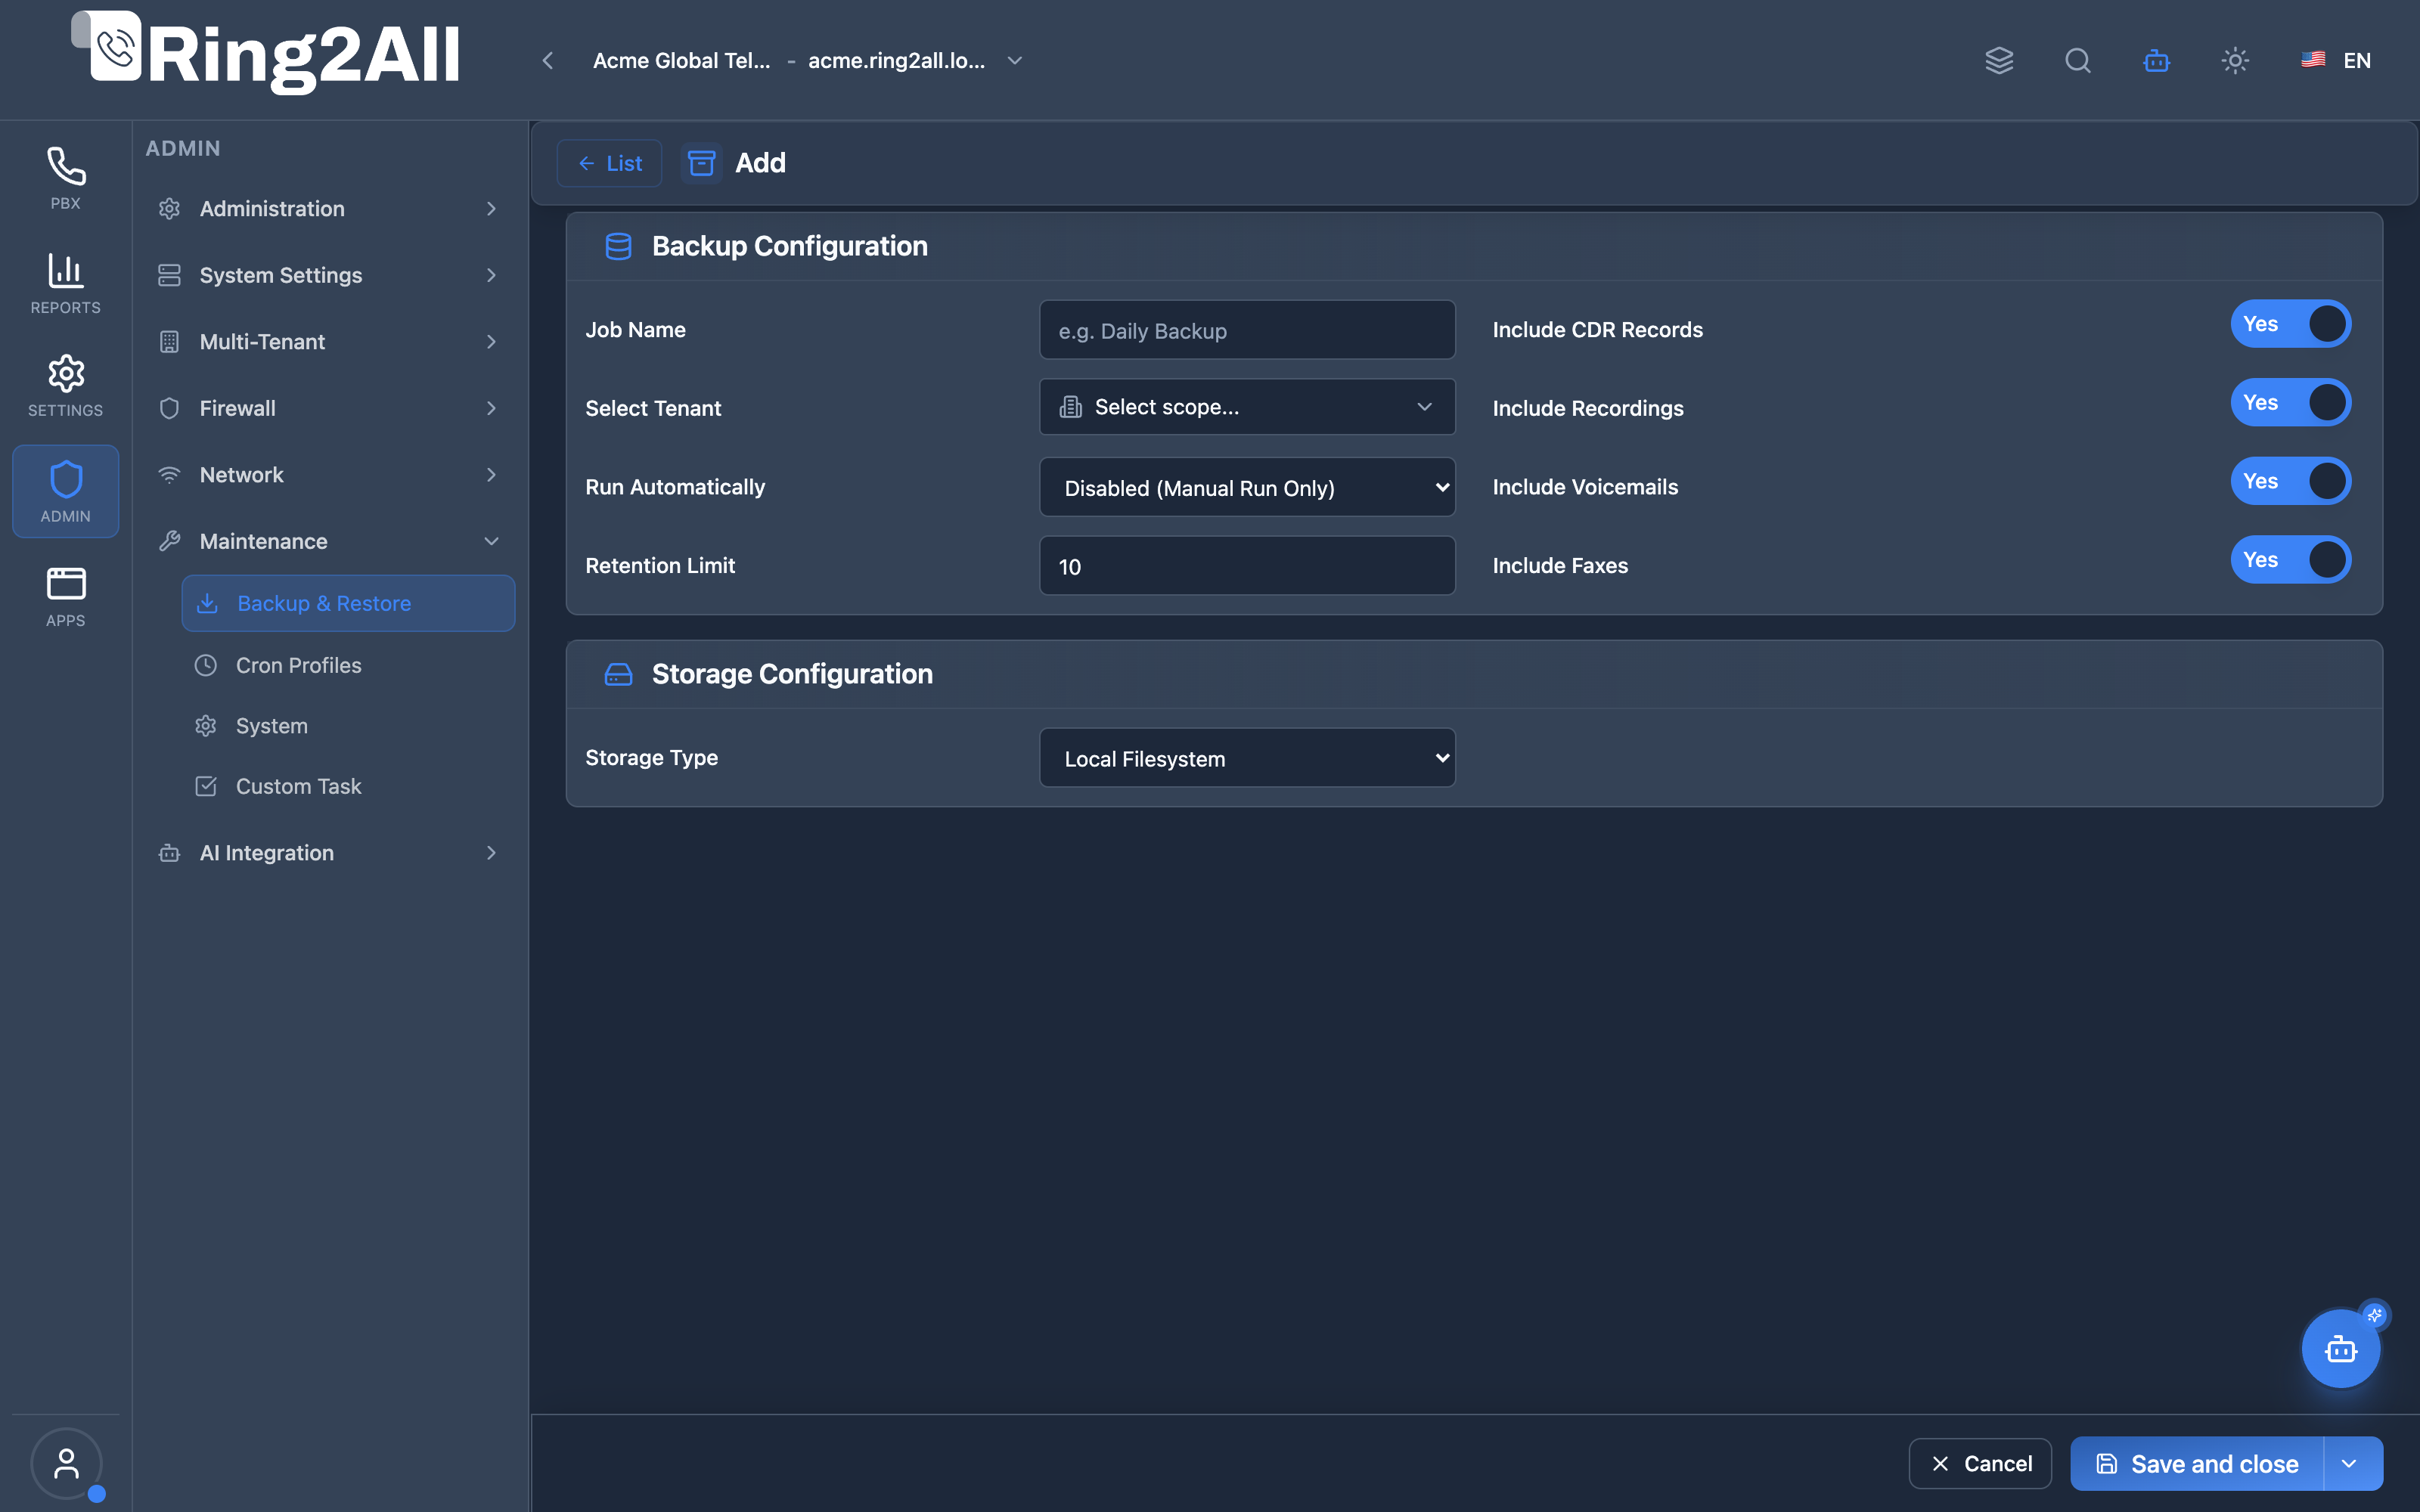Screen dimensions: 2420x1512
Task: Click the Retention Limit field
Action: (1247, 566)
